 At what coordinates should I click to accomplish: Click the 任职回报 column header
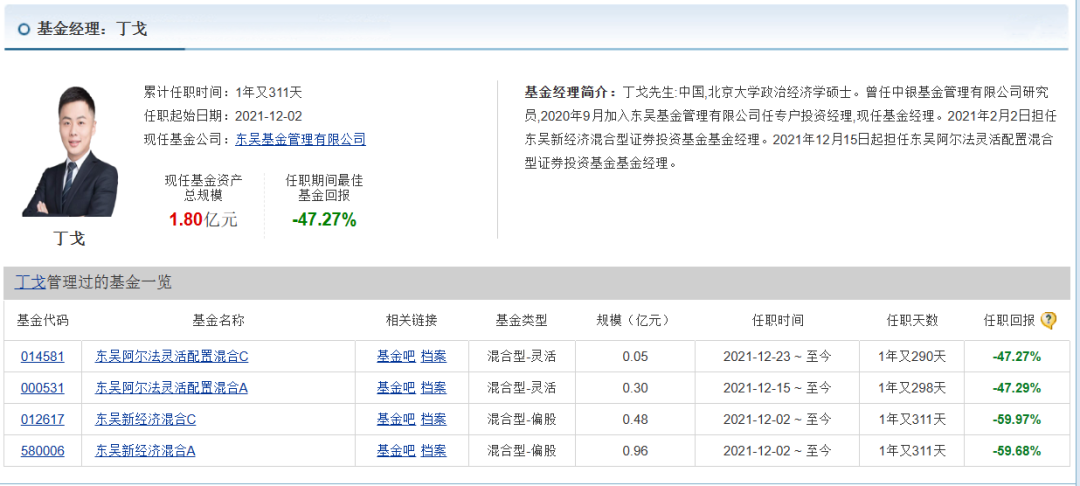[1008, 320]
